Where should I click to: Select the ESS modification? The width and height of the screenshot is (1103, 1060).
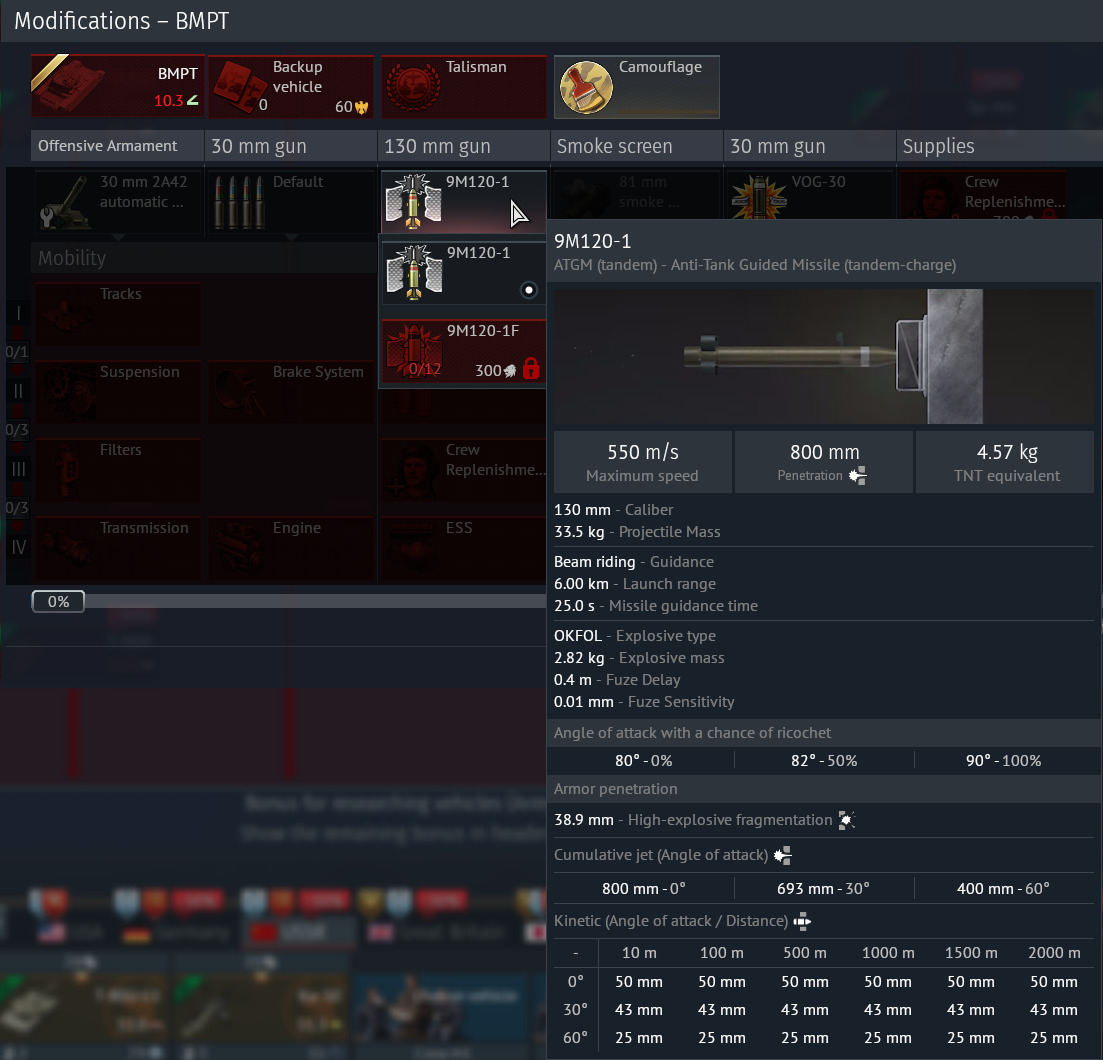tap(463, 546)
